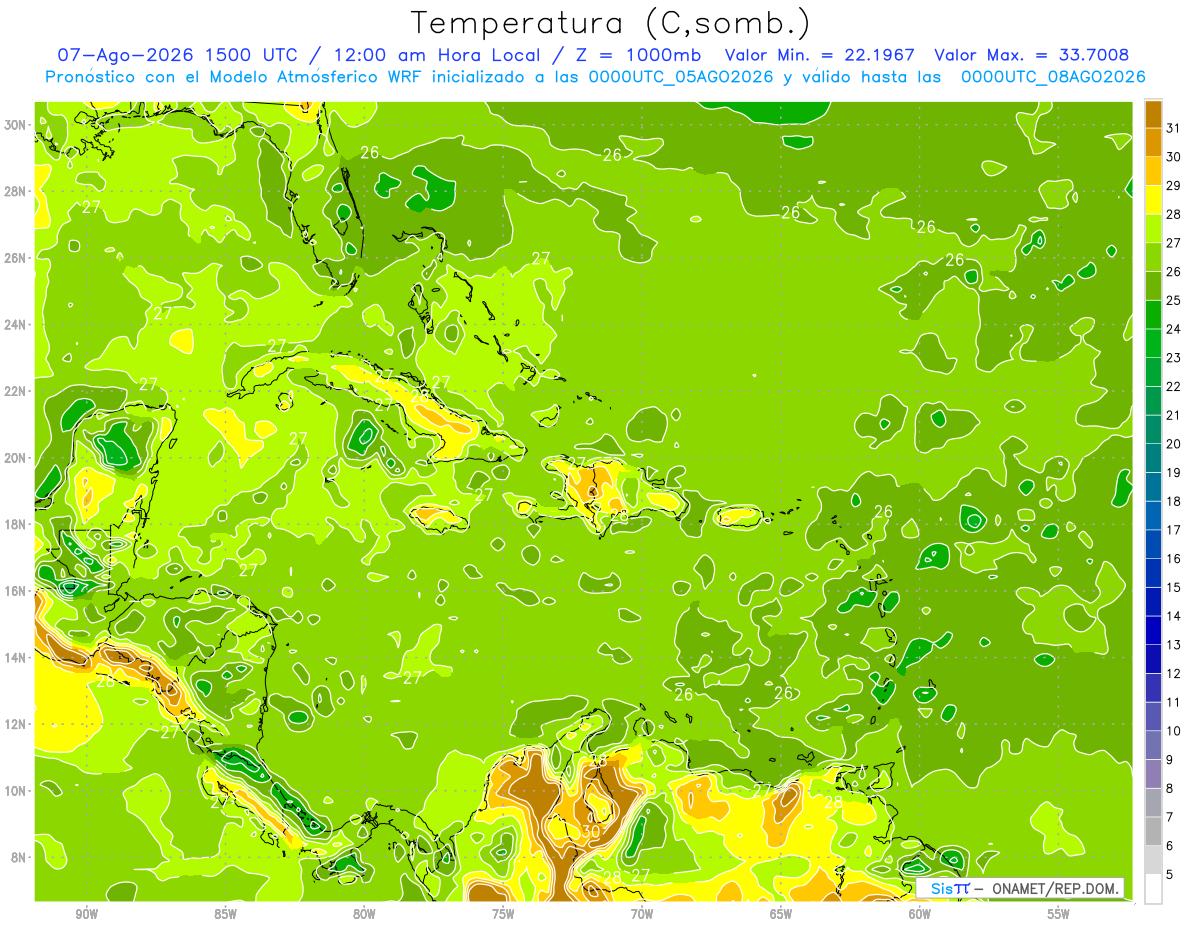The width and height of the screenshot is (1200, 927).
Task: Click the "18N" latitude axis label
Action: pos(15,524)
